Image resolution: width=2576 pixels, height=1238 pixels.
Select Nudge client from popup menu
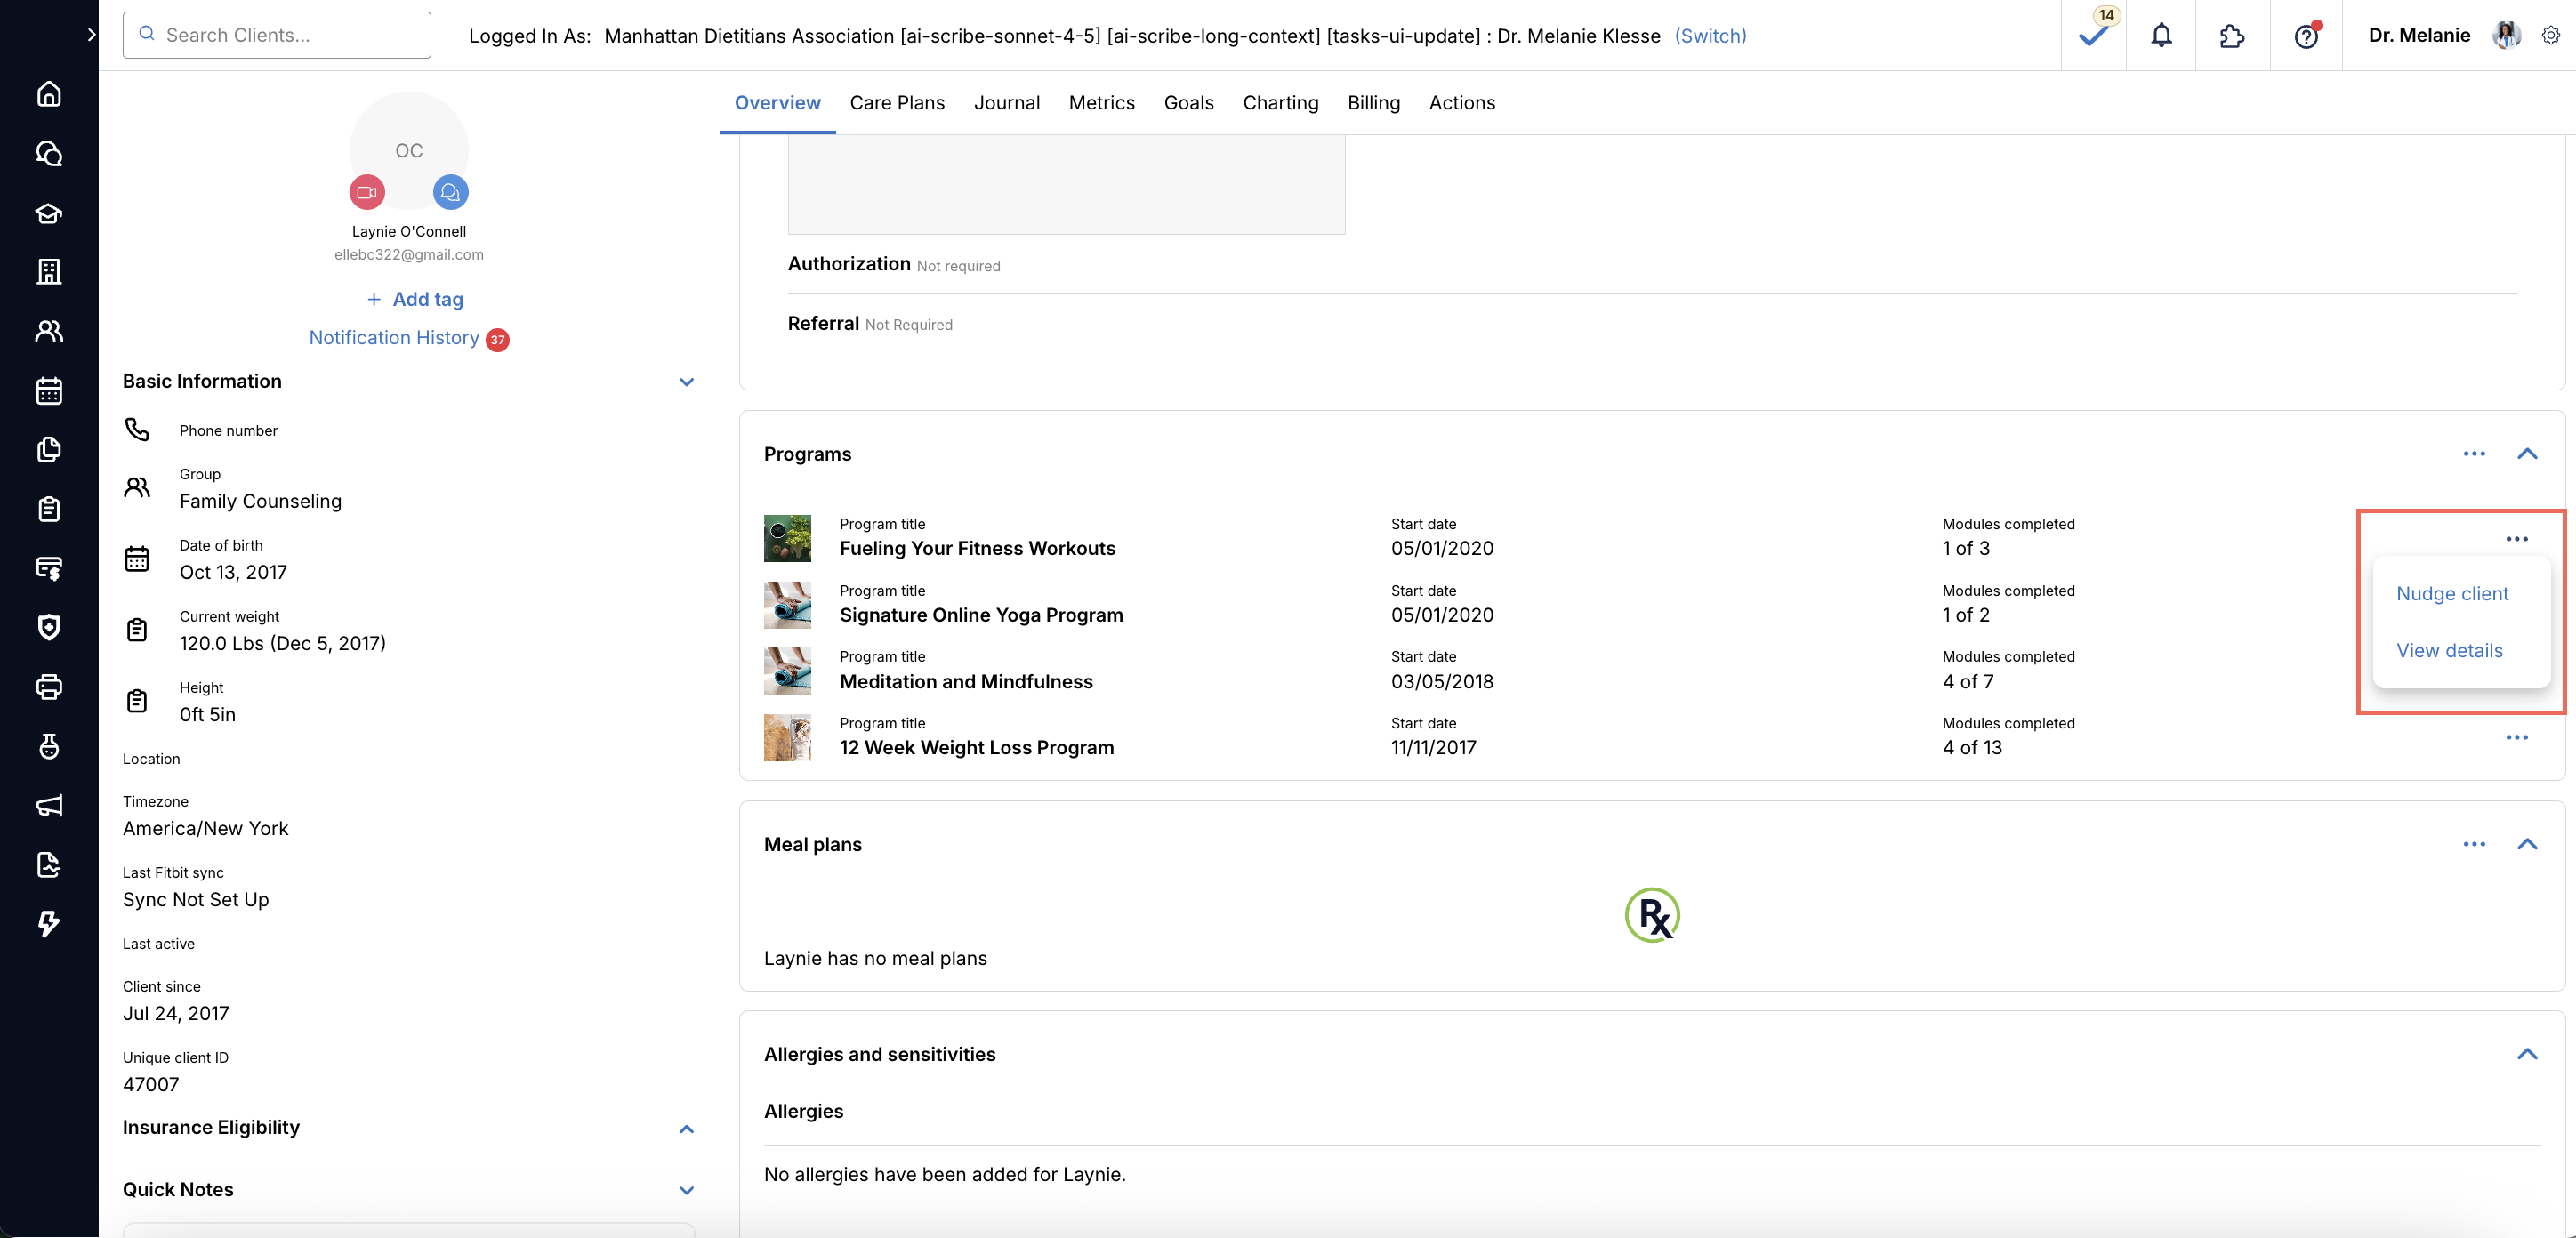(x=2452, y=593)
